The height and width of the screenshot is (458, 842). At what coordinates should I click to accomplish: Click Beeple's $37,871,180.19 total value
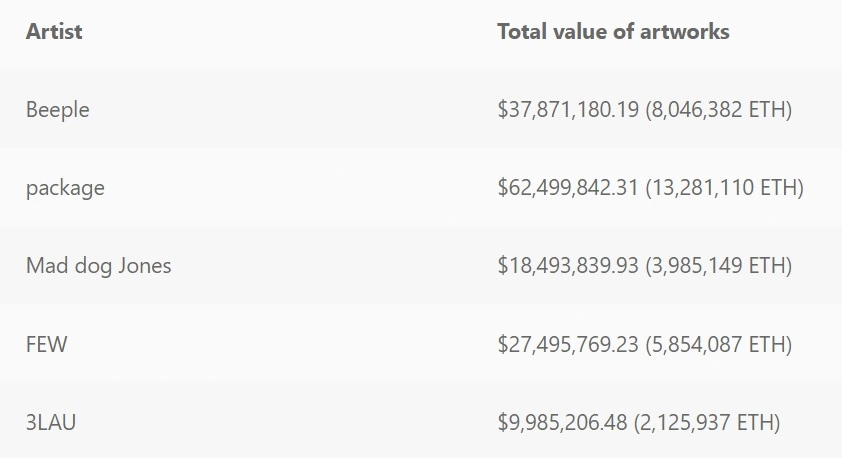pyautogui.click(x=568, y=110)
